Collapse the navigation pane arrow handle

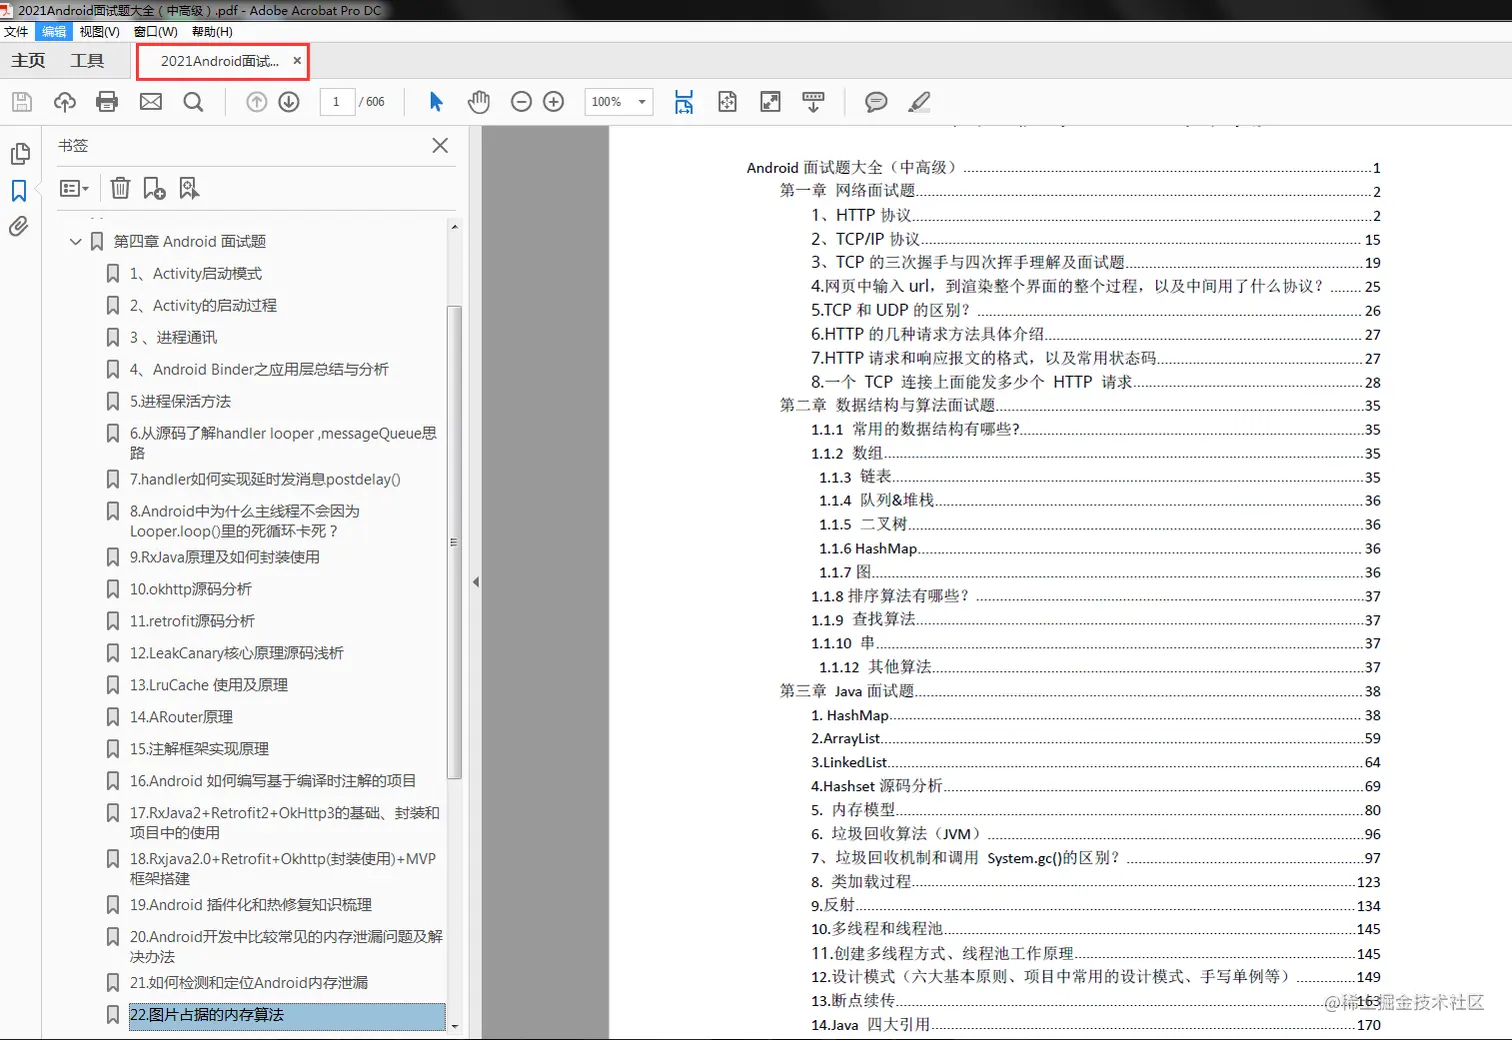pos(476,582)
